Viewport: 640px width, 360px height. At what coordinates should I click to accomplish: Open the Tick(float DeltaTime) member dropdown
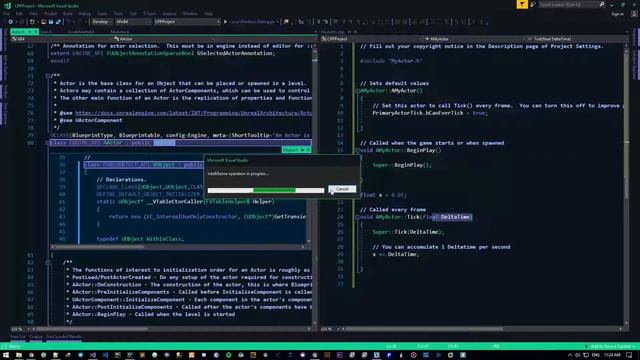click(x=578, y=39)
